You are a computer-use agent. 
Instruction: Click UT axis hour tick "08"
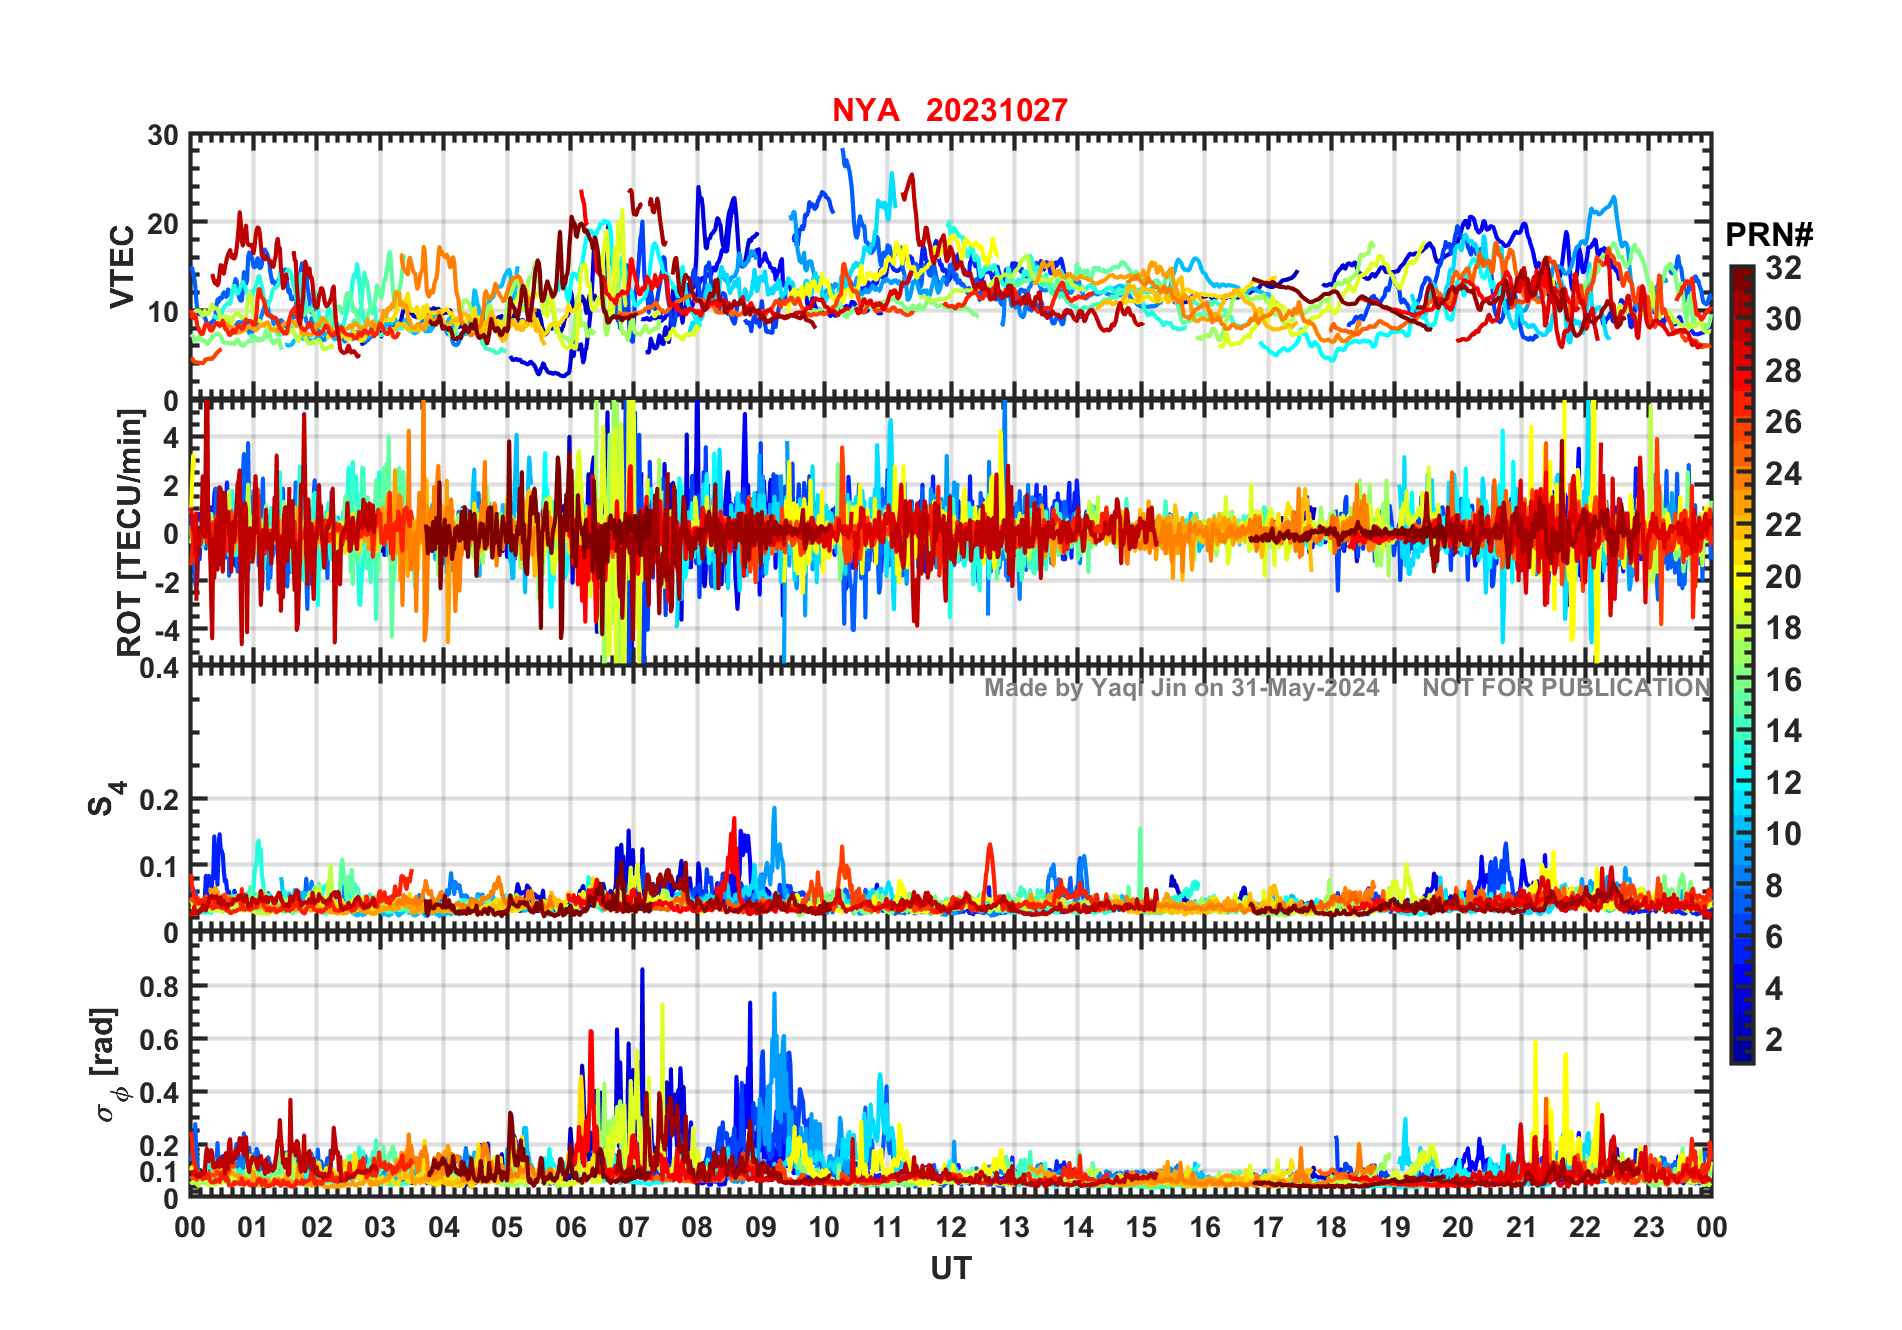pyautogui.click(x=697, y=1228)
